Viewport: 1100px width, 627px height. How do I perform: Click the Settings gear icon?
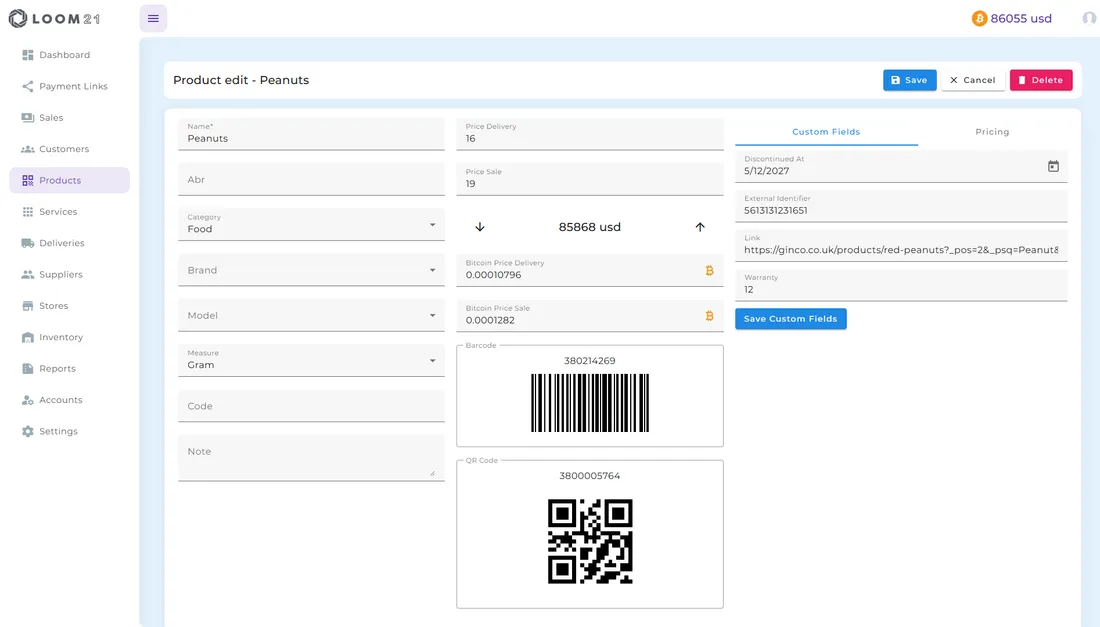point(28,431)
